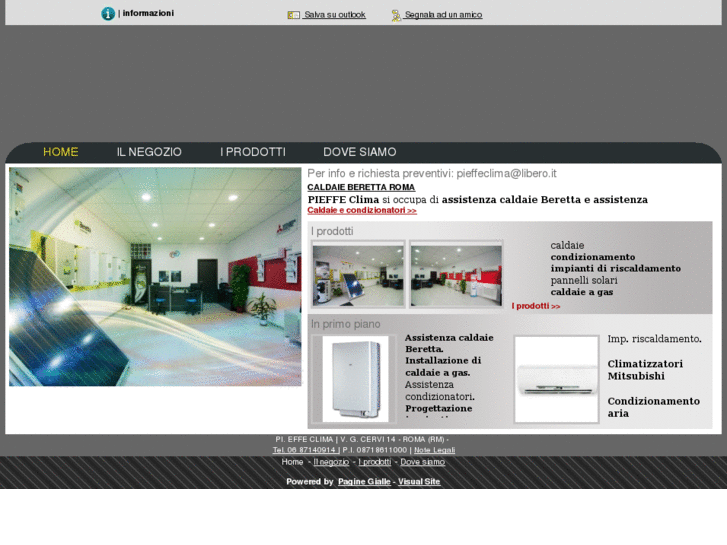The image size is (727, 545).
Task: Click 'Climatizzatori Mitsubishi' text
Action: coord(645,370)
